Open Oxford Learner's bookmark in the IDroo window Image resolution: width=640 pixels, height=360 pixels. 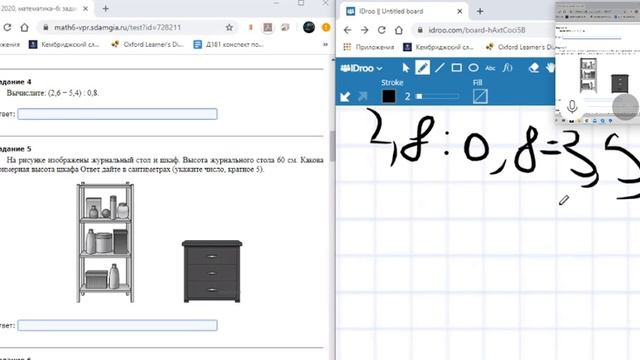point(520,47)
